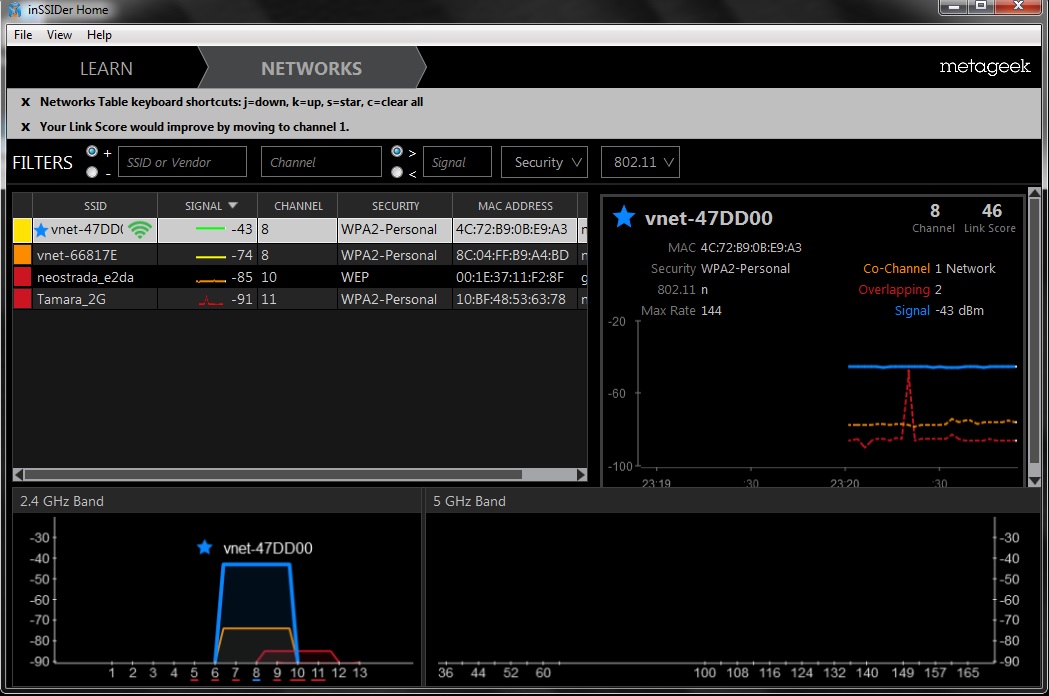Select the less-than signal radio button

[x=397, y=172]
